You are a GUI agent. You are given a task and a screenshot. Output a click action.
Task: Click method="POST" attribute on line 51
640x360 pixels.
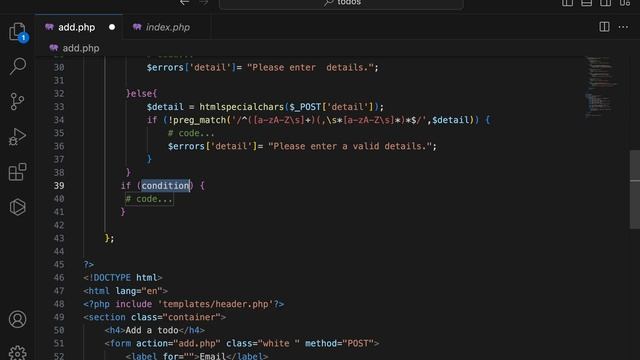[339, 343]
